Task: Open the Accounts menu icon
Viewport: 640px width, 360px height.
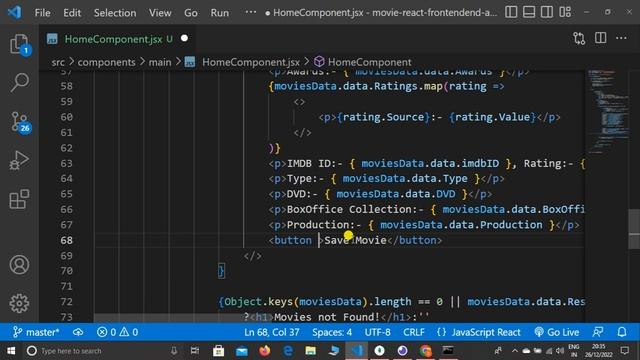Action: click(x=19, y=264)
